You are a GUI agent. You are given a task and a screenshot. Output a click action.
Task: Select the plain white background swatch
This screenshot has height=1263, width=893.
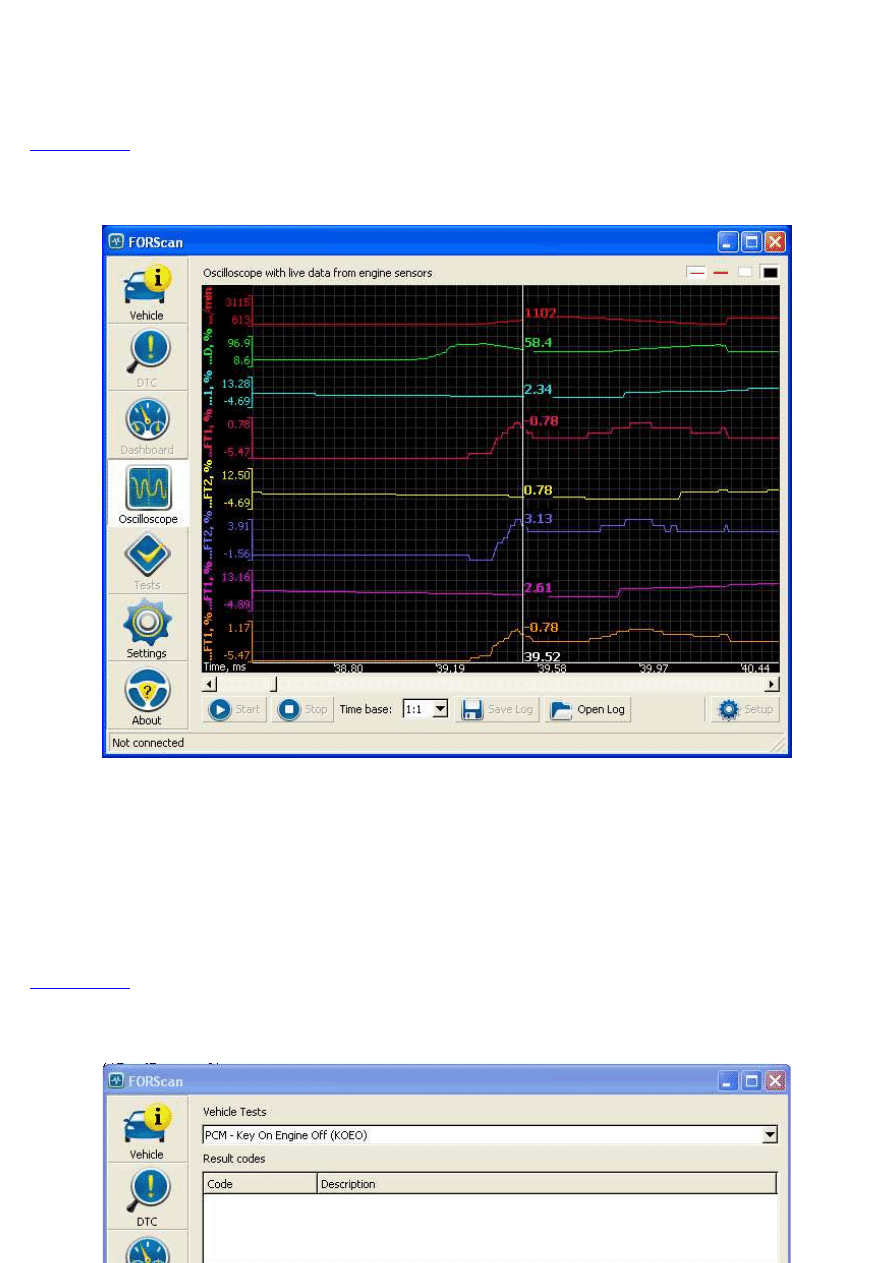point(745,272)
